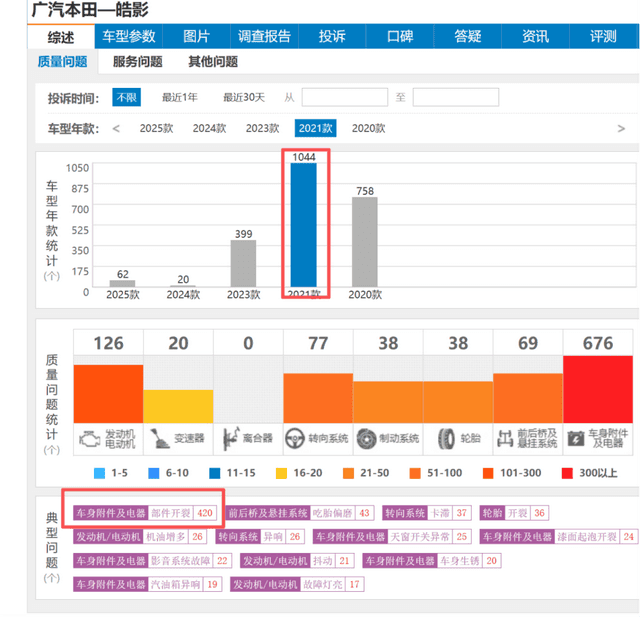Open the 机油增多 26 issue tag
The width and height of the screenshot is (640, 617).
click(175, 537)
